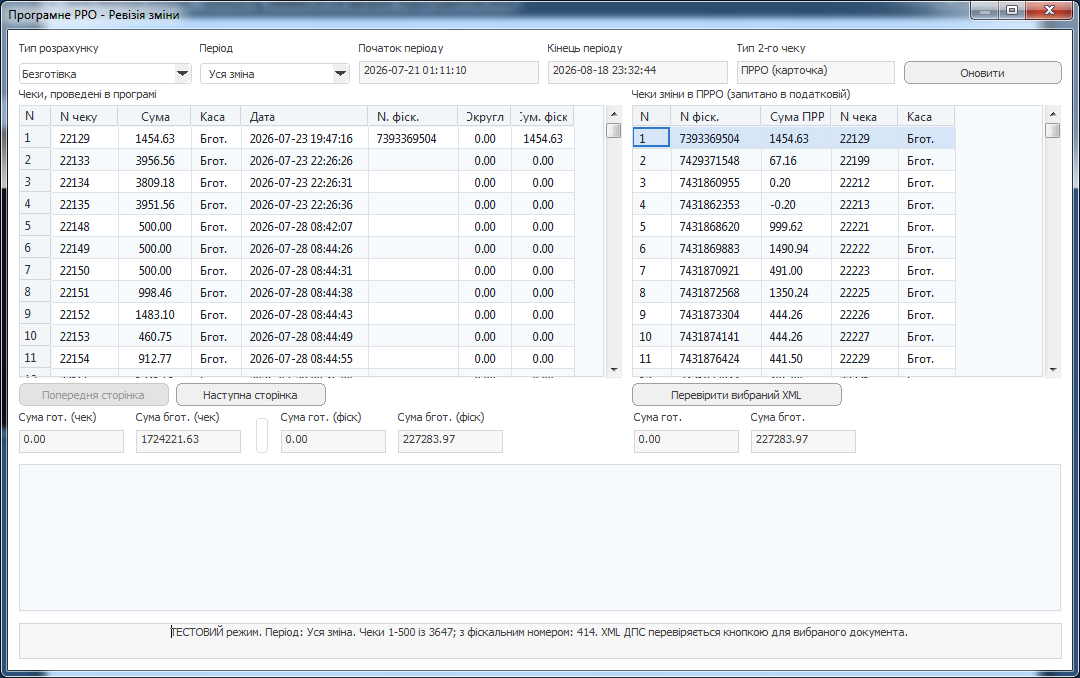Select check 22148 cell
This screenshot has width=1080, height=678.
click(84, 227)
